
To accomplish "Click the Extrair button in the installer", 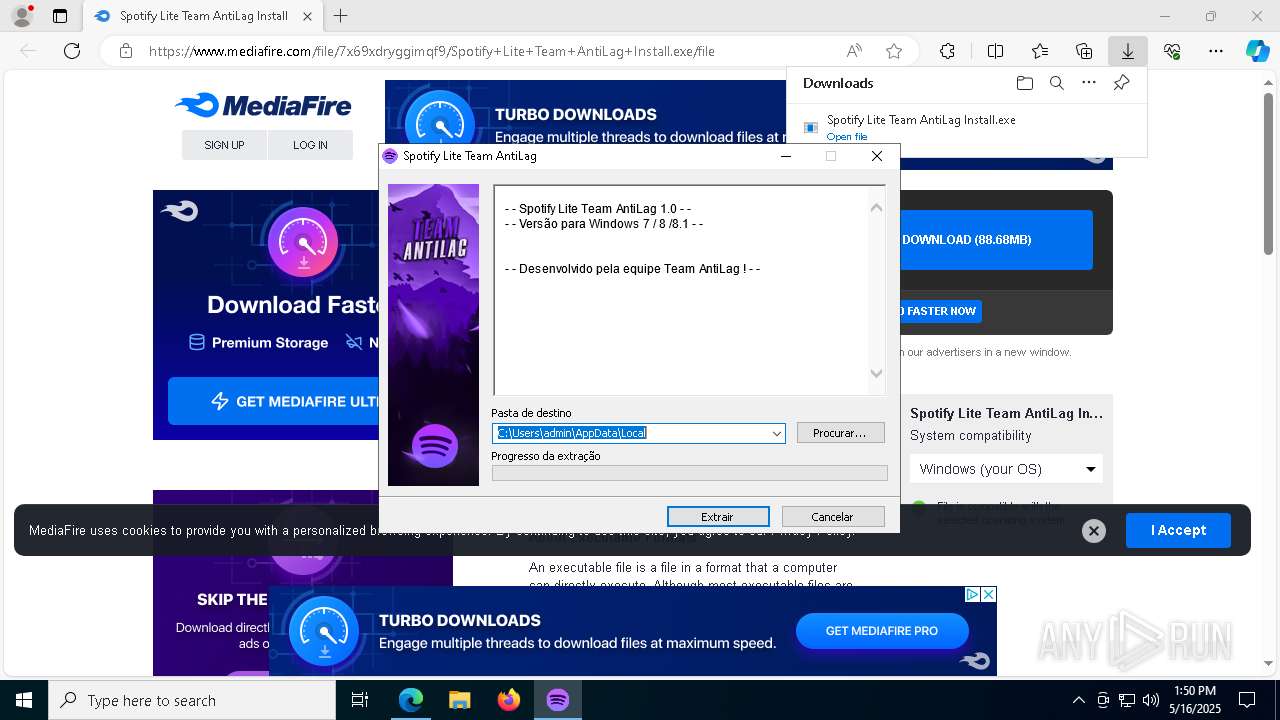I will [718, 517].
